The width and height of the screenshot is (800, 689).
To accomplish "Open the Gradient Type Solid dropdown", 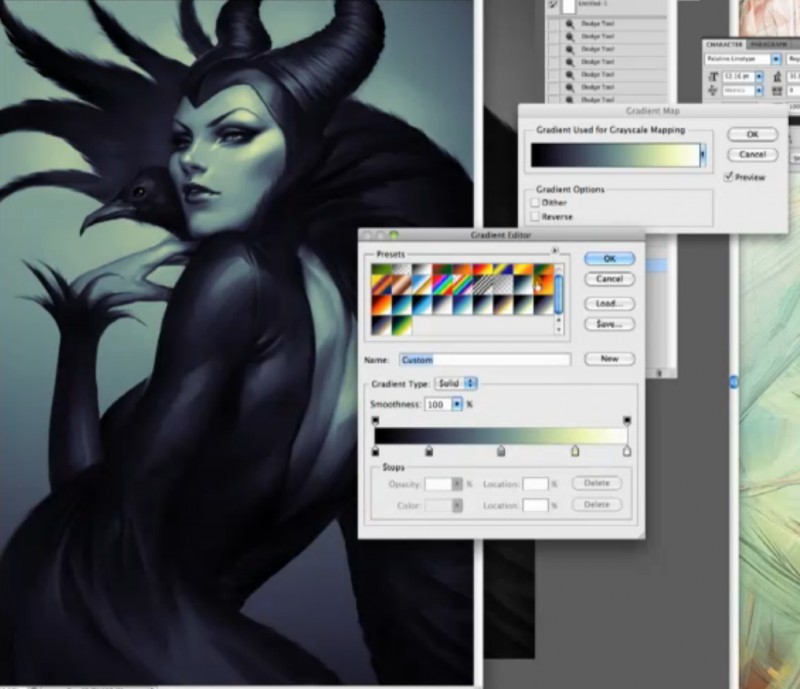I will coord(456,383).
